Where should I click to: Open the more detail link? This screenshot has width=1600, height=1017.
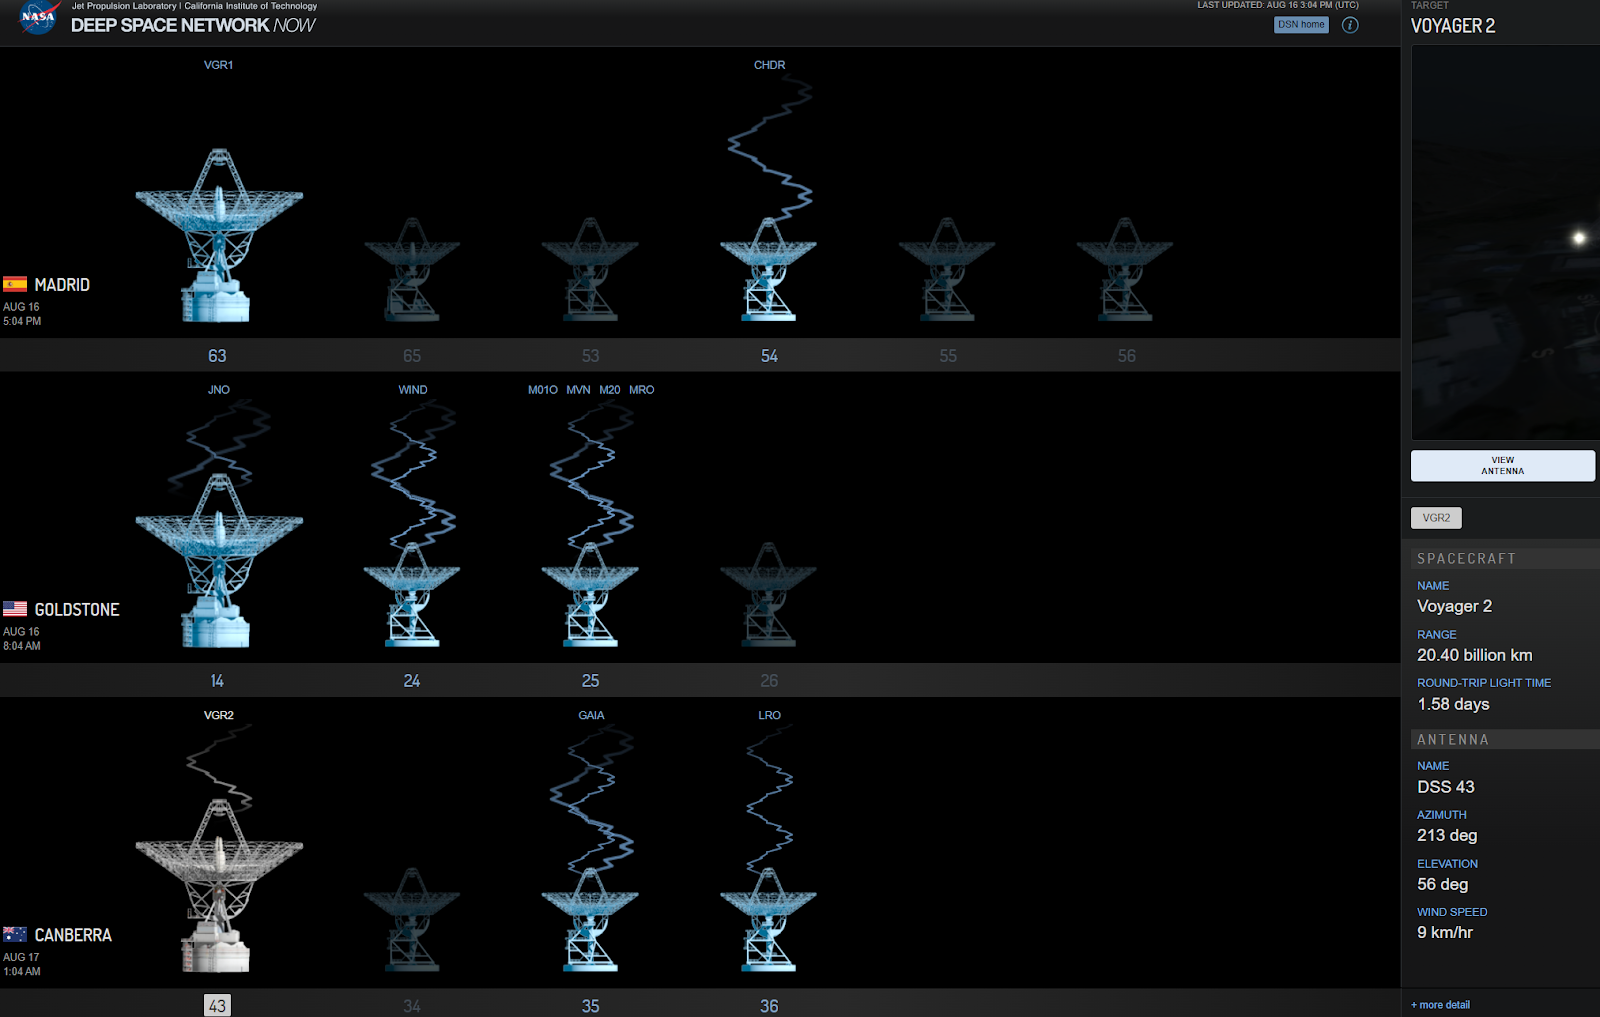tap(1441, 1005)
